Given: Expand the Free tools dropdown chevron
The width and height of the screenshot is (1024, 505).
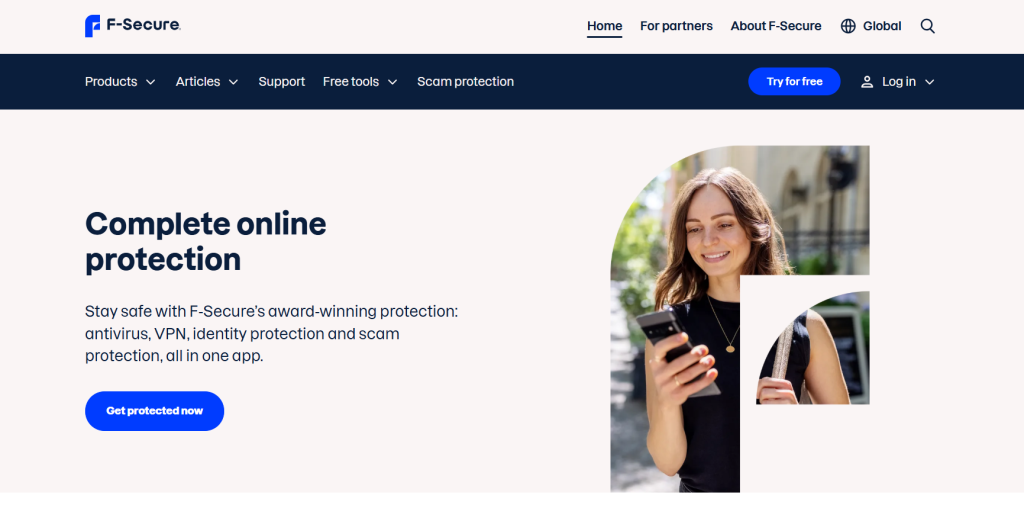Looking at the screenshot, I should point(392,82).
